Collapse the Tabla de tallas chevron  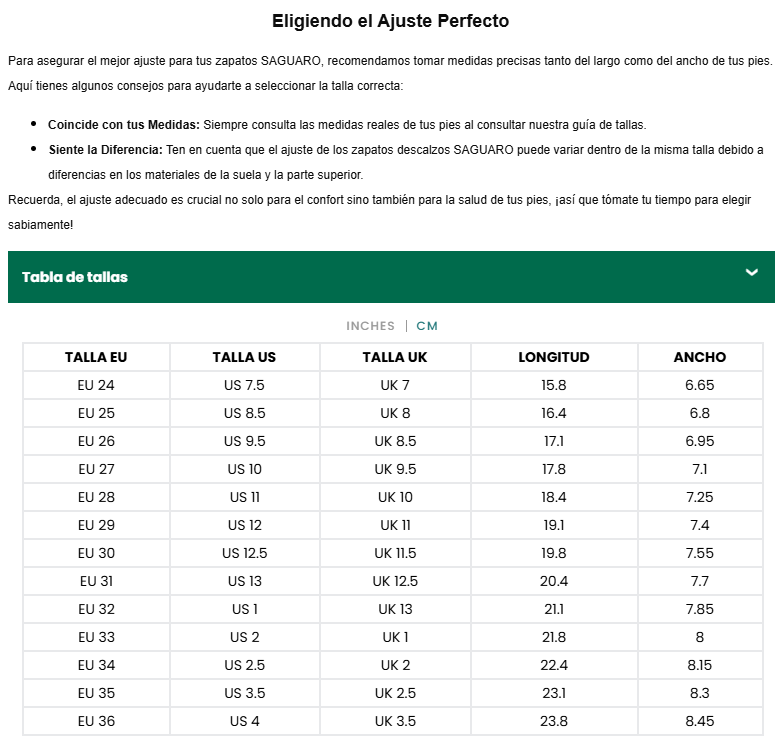(752, 273)
